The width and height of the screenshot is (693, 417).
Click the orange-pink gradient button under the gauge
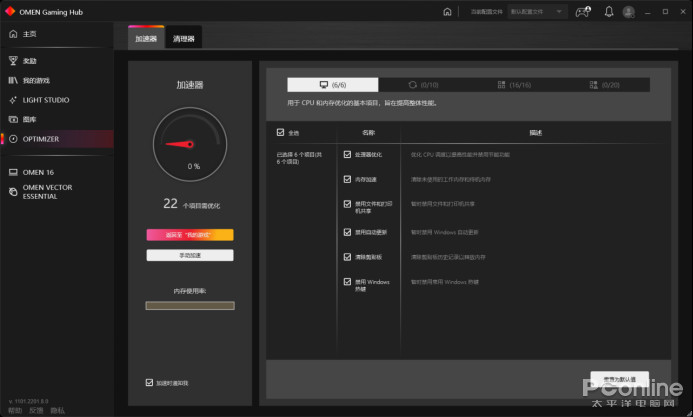190,235
